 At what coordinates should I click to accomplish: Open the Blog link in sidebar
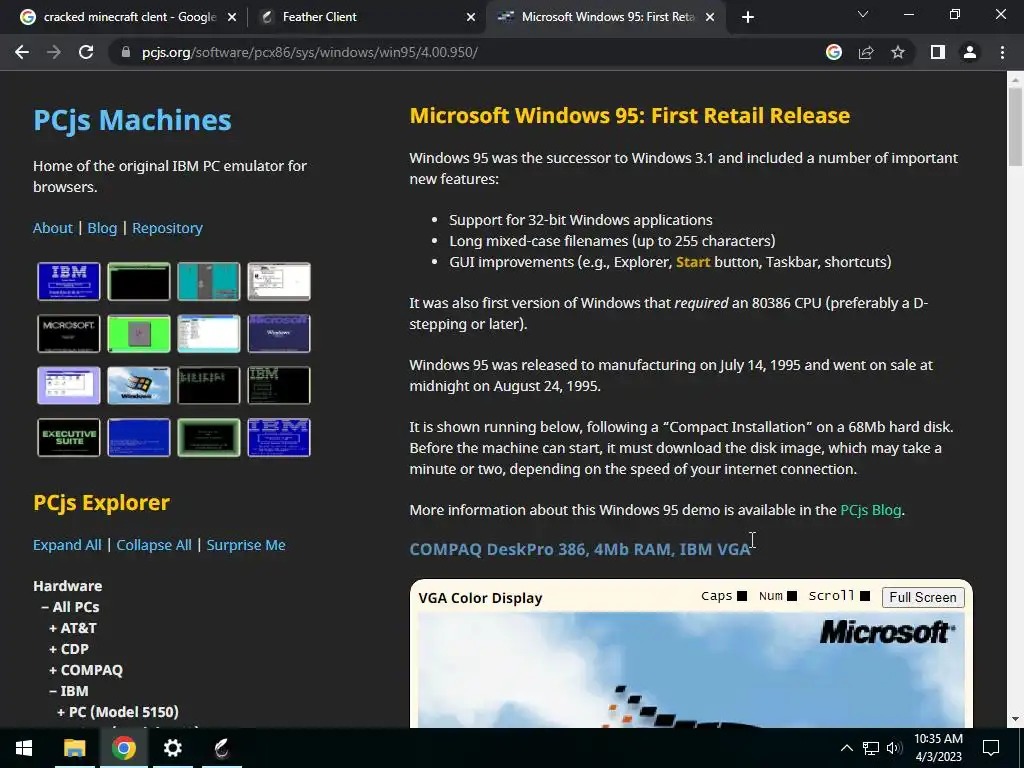tap(102, 228)
